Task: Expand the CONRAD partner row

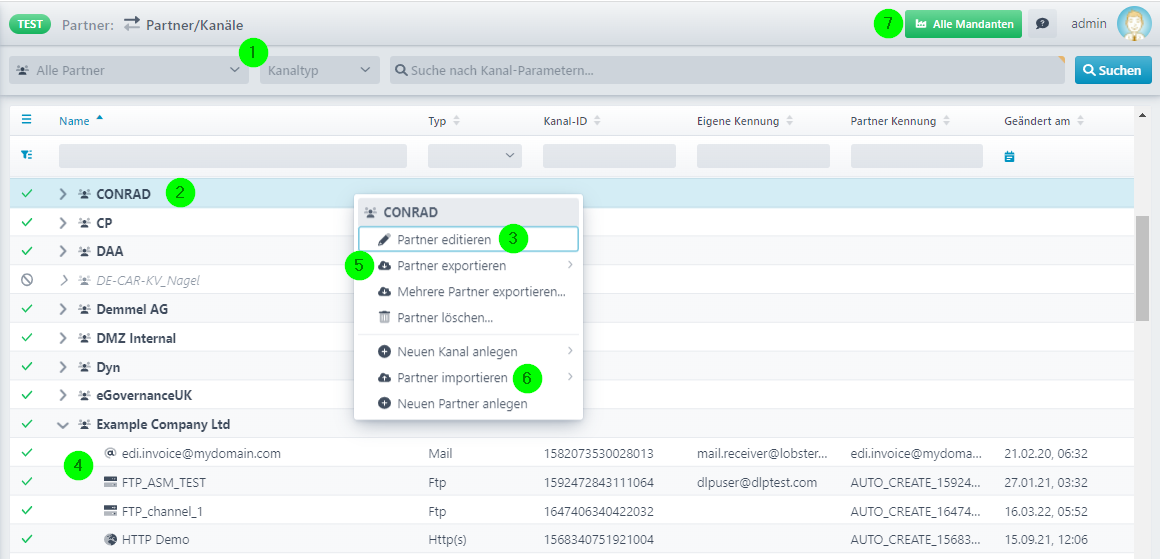Action: (63, 194)
